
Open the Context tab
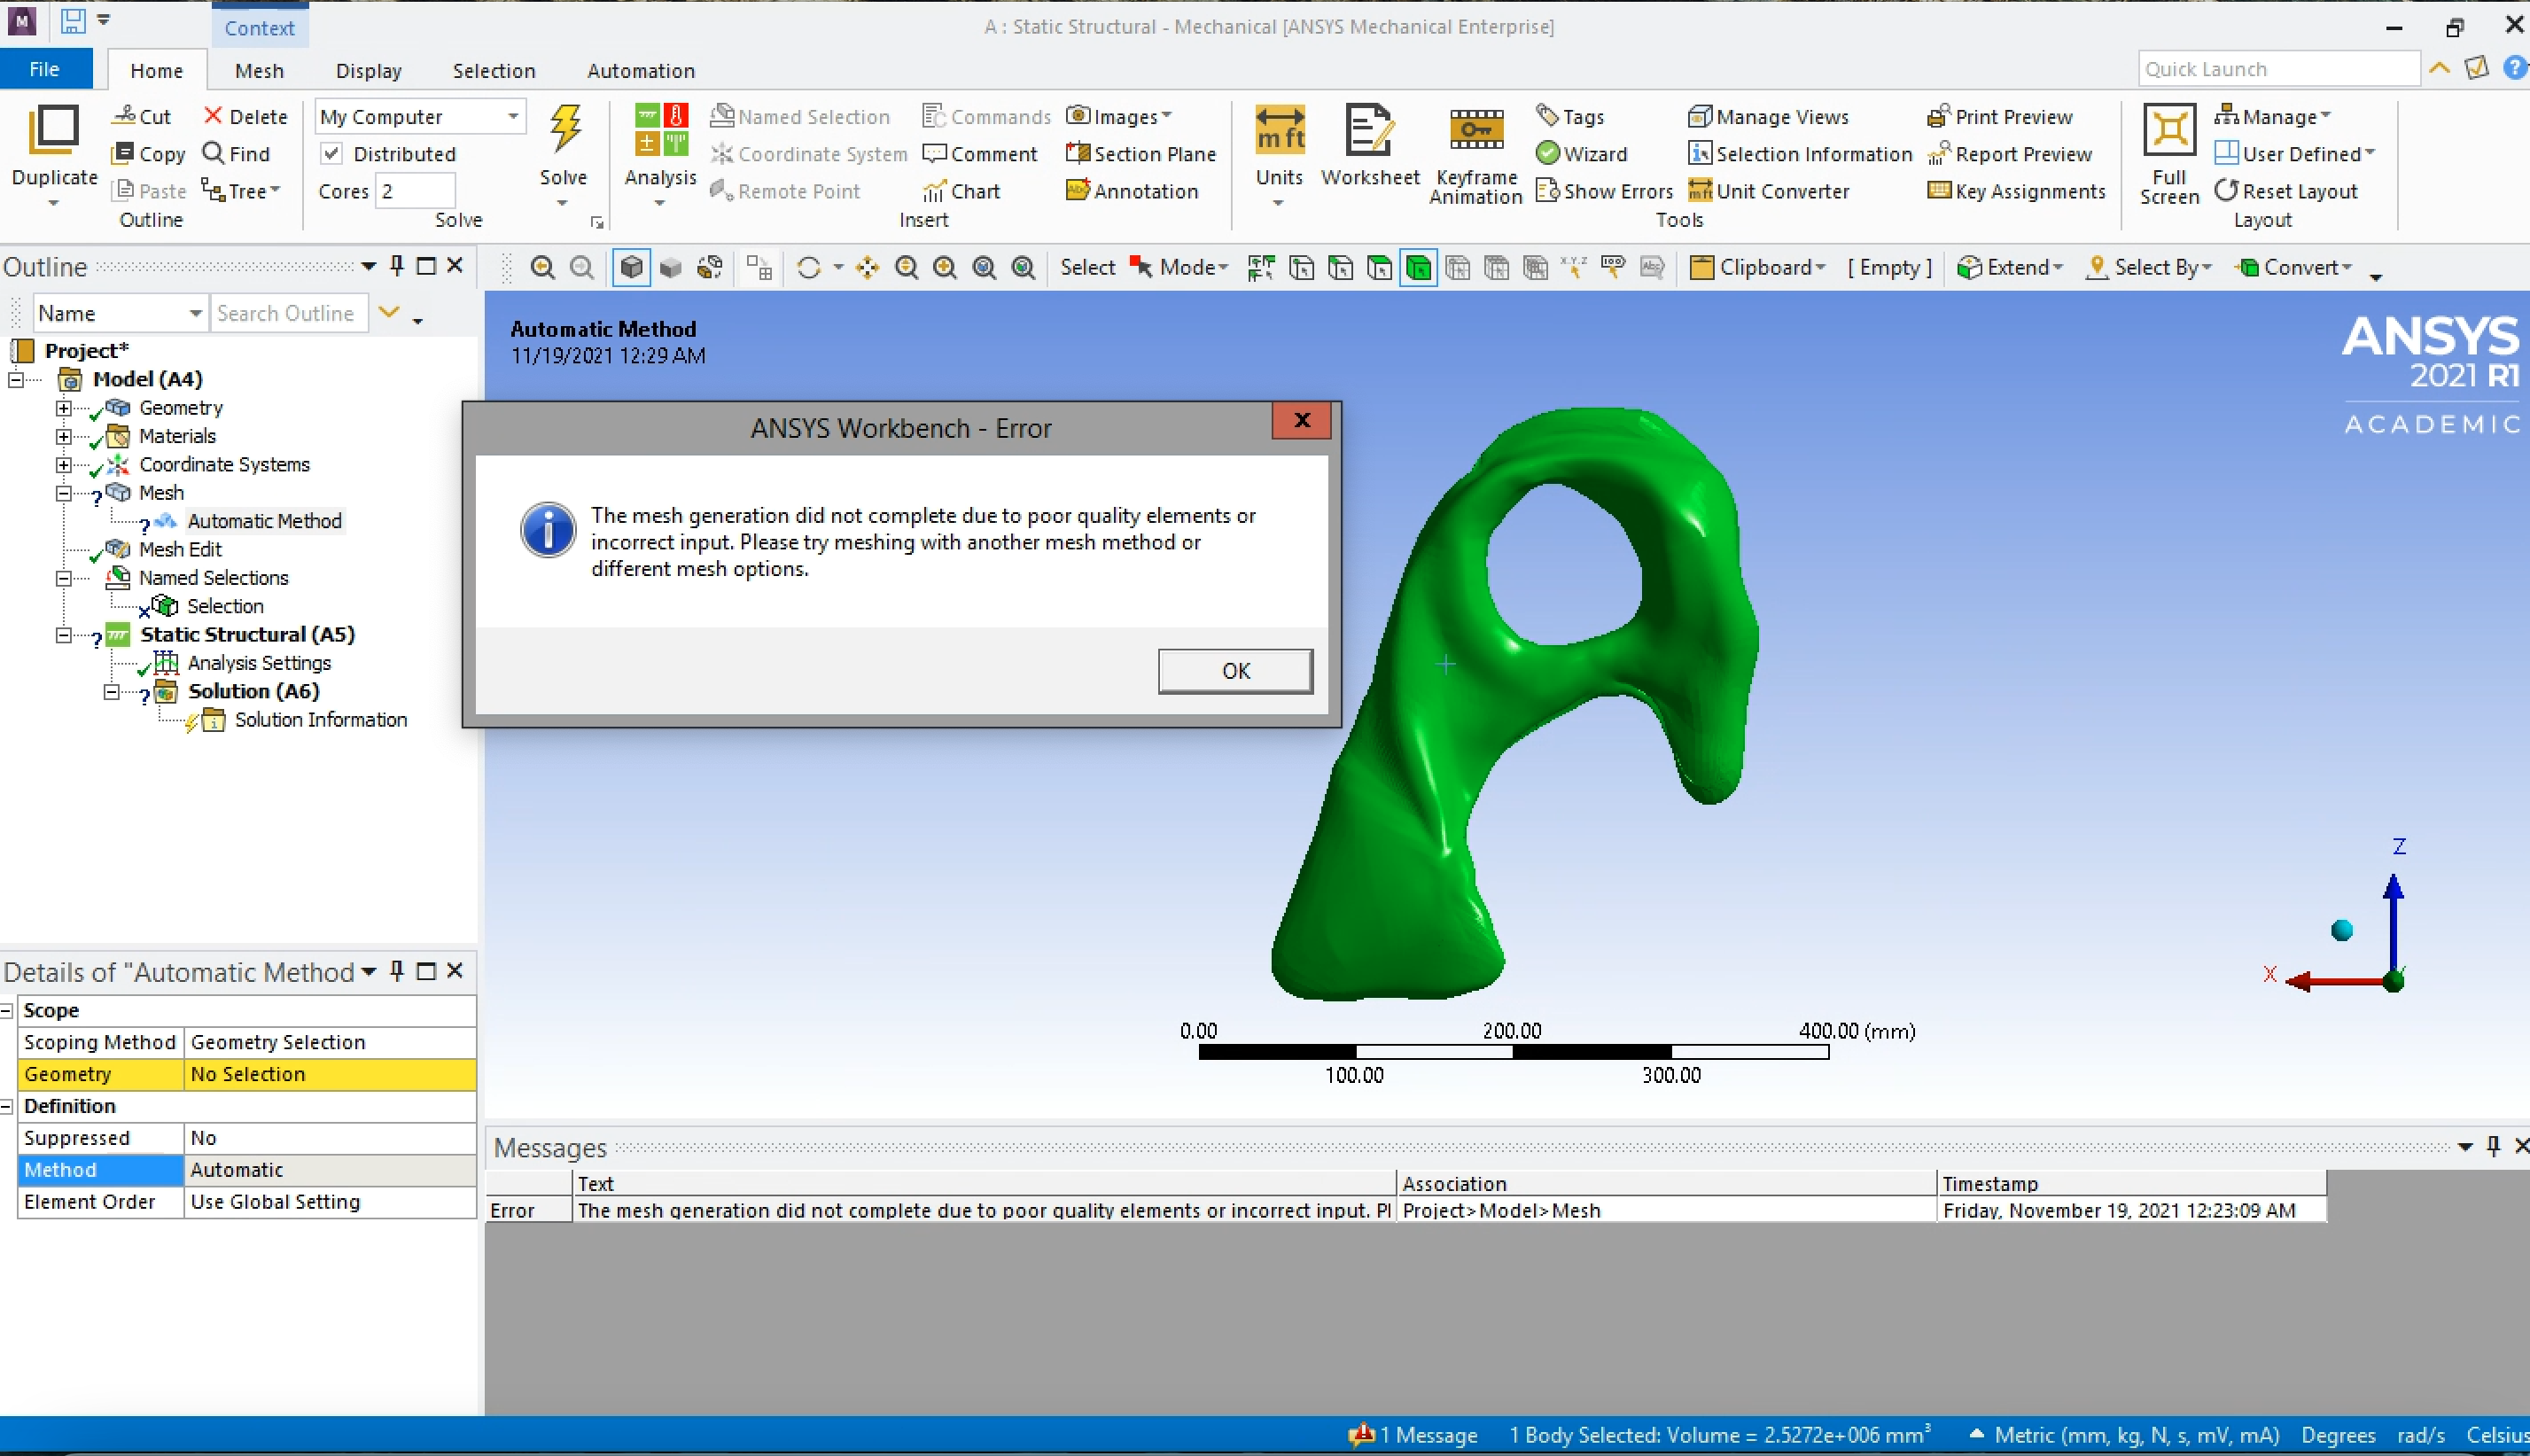coord(260,28)
